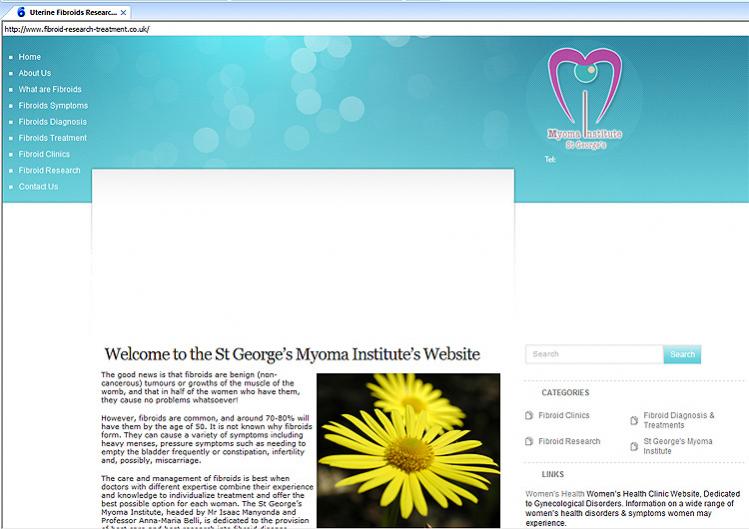Go to the Contact Us page

38,187
